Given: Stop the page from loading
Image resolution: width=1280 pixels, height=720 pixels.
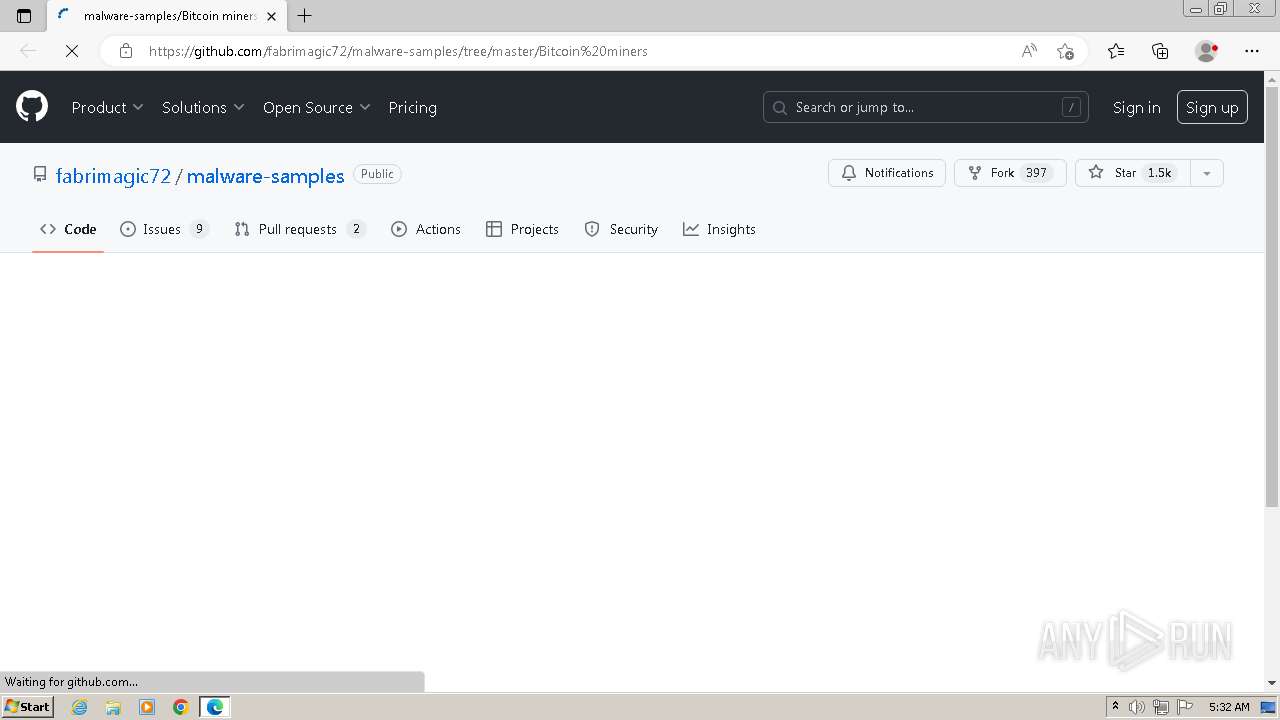Looking at the screenshot, I should (x=72, y=51).
